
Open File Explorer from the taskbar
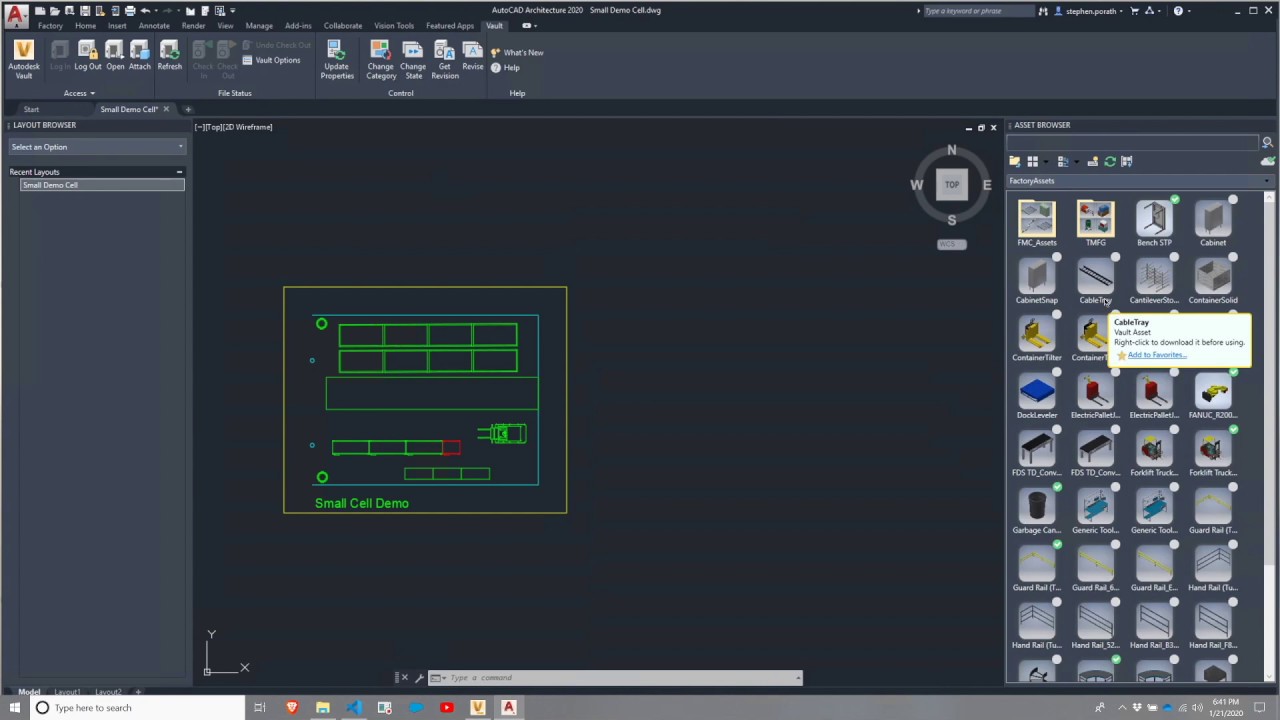pos(323,708)
